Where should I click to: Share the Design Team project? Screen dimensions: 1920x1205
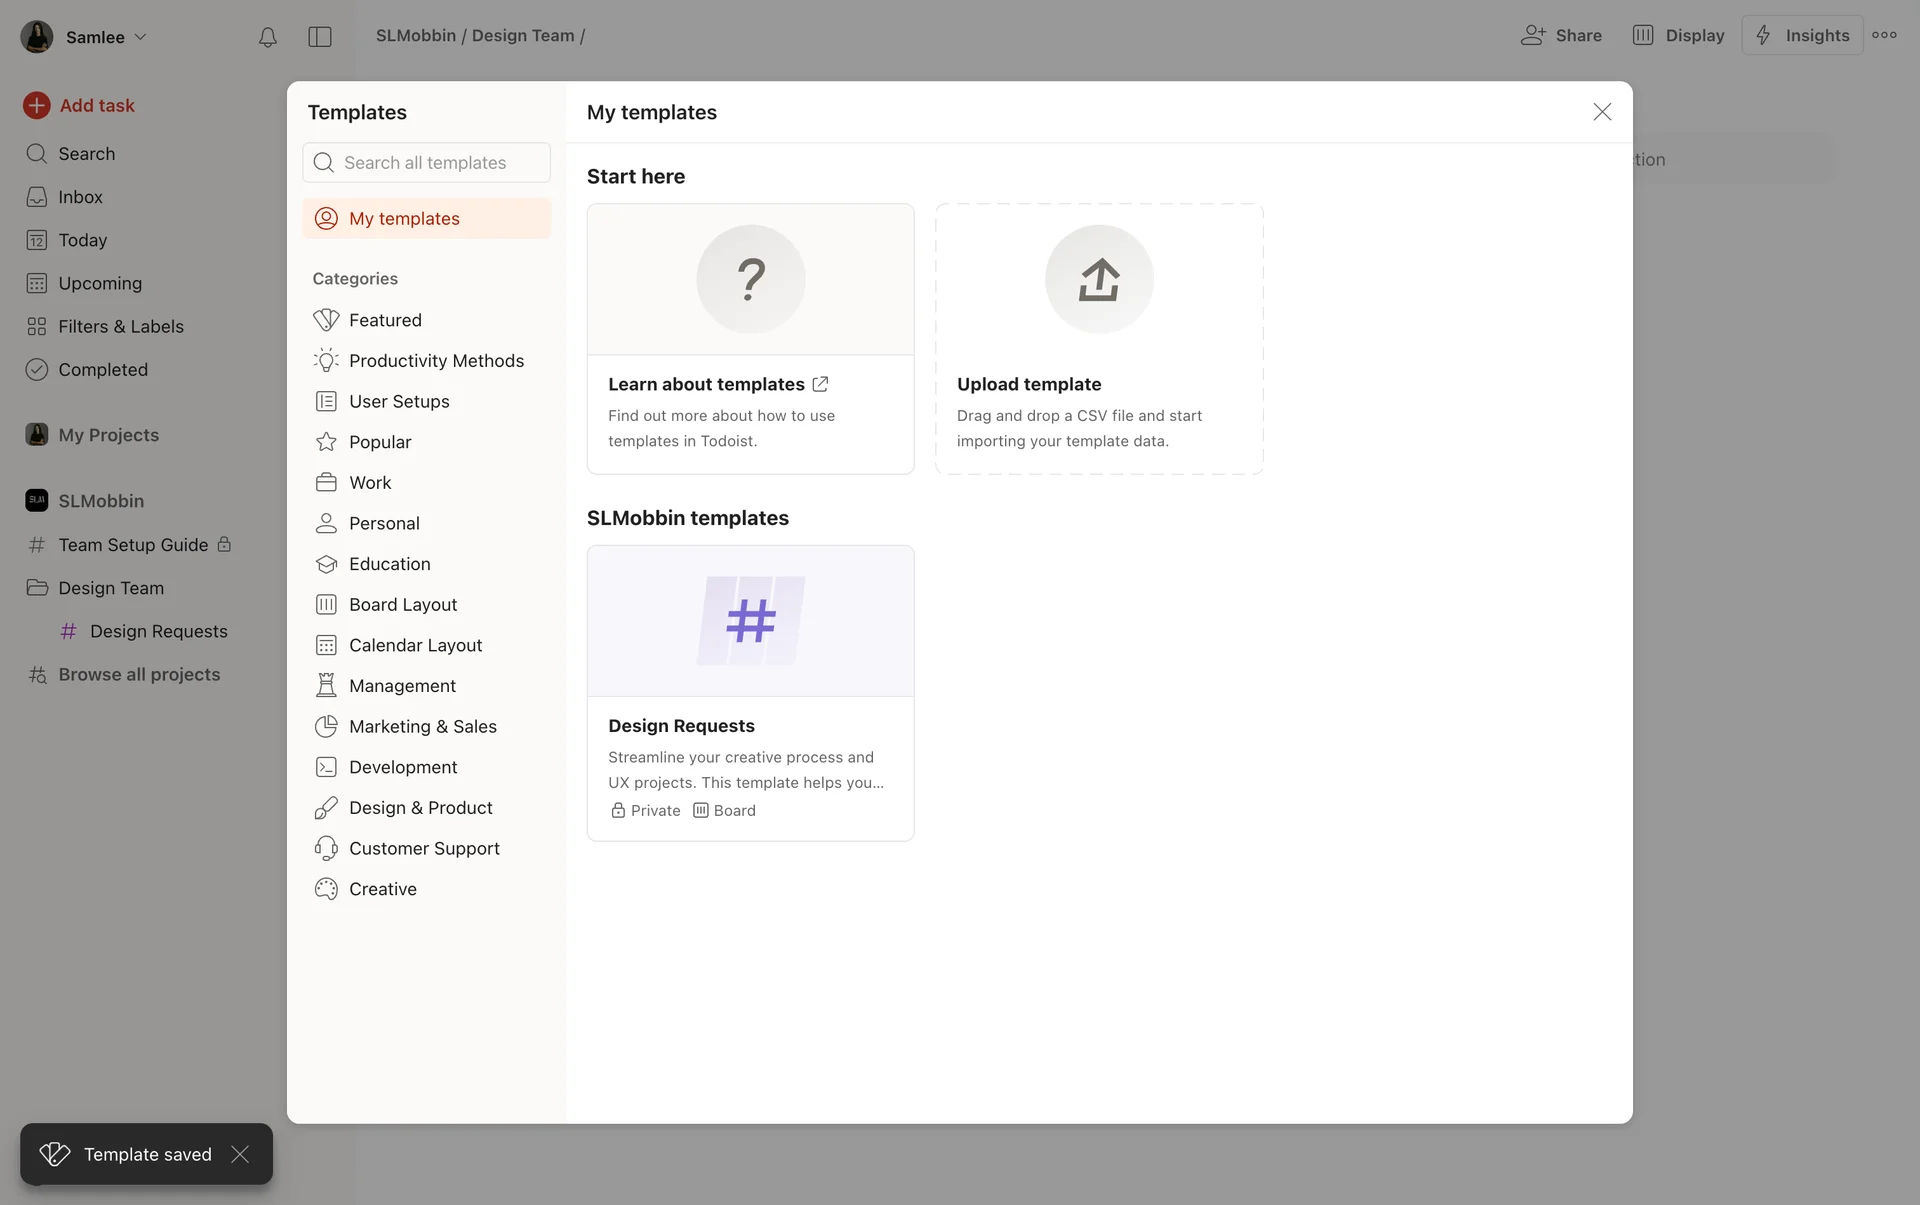(1561, 35)
